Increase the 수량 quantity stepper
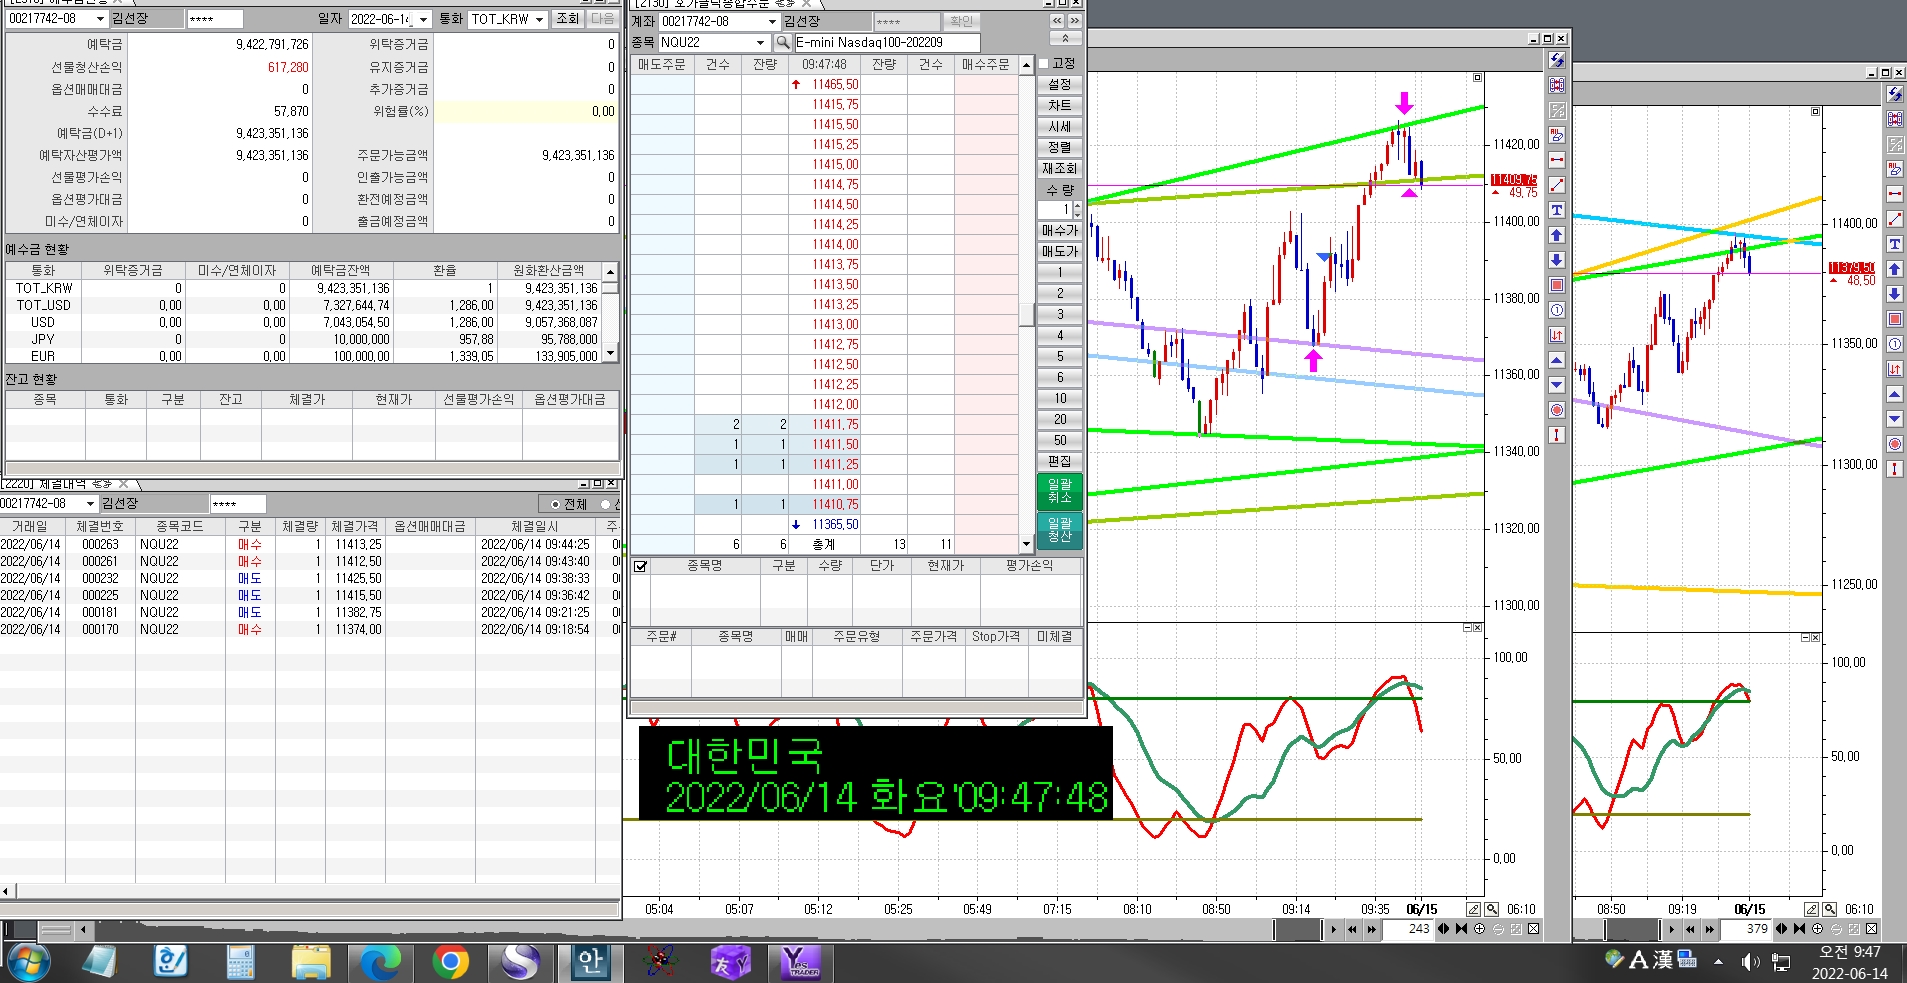The image size is (1907, 983). click(x=1077, y=205)
